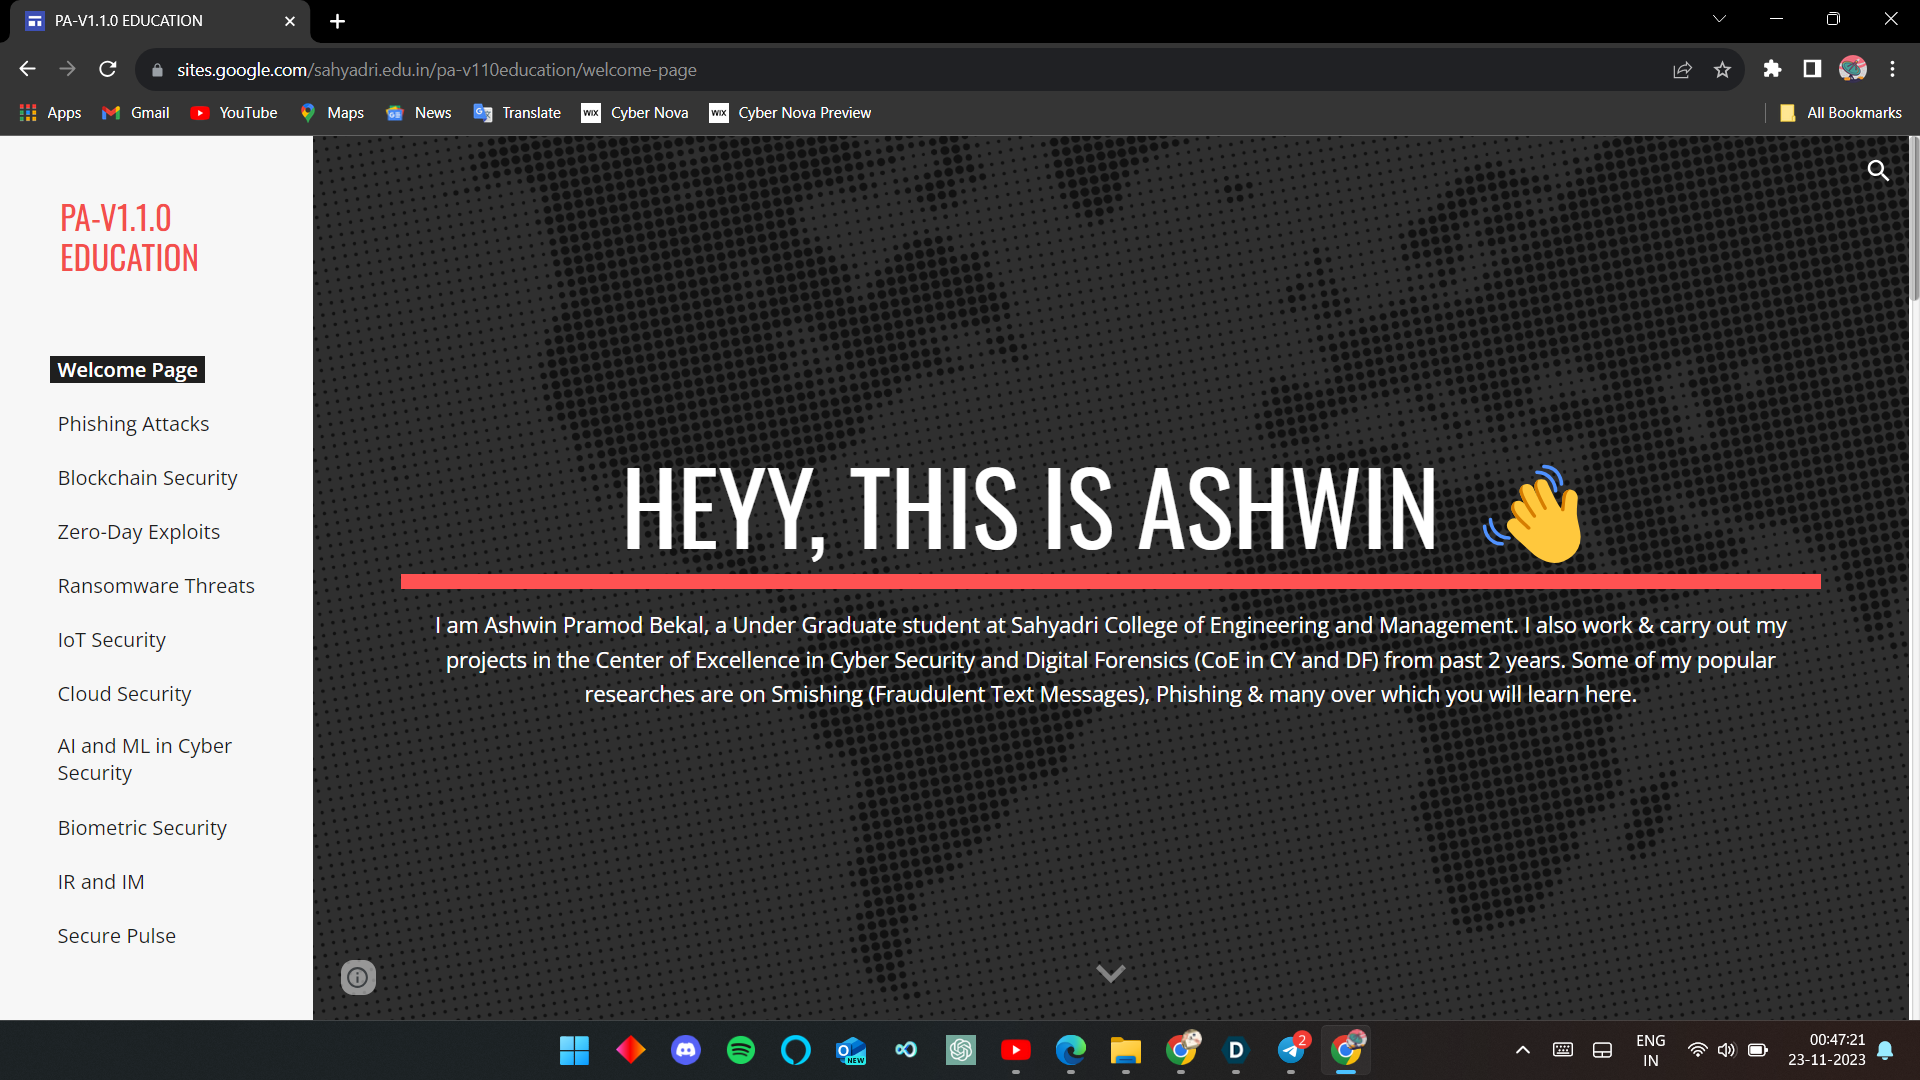Image resolution: width=1920 pixels, height=1080 pixels.
Task: Expand the tab search dropdown arrow
Action: point(1719,19)
